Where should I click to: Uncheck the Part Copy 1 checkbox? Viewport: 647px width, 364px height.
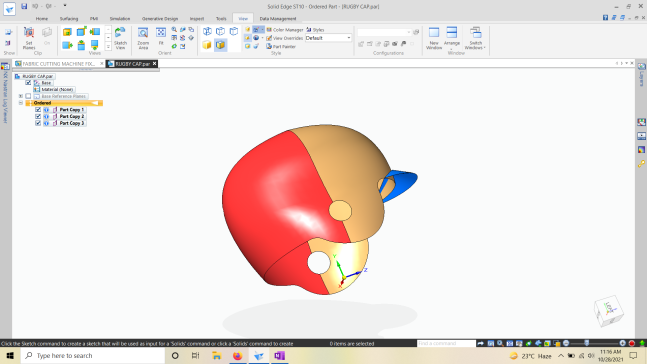click(x=38, y=110)
